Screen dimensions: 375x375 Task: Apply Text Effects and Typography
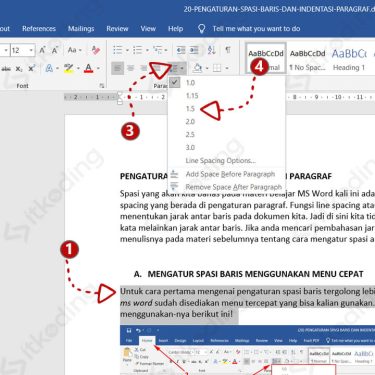pos(49,68)
